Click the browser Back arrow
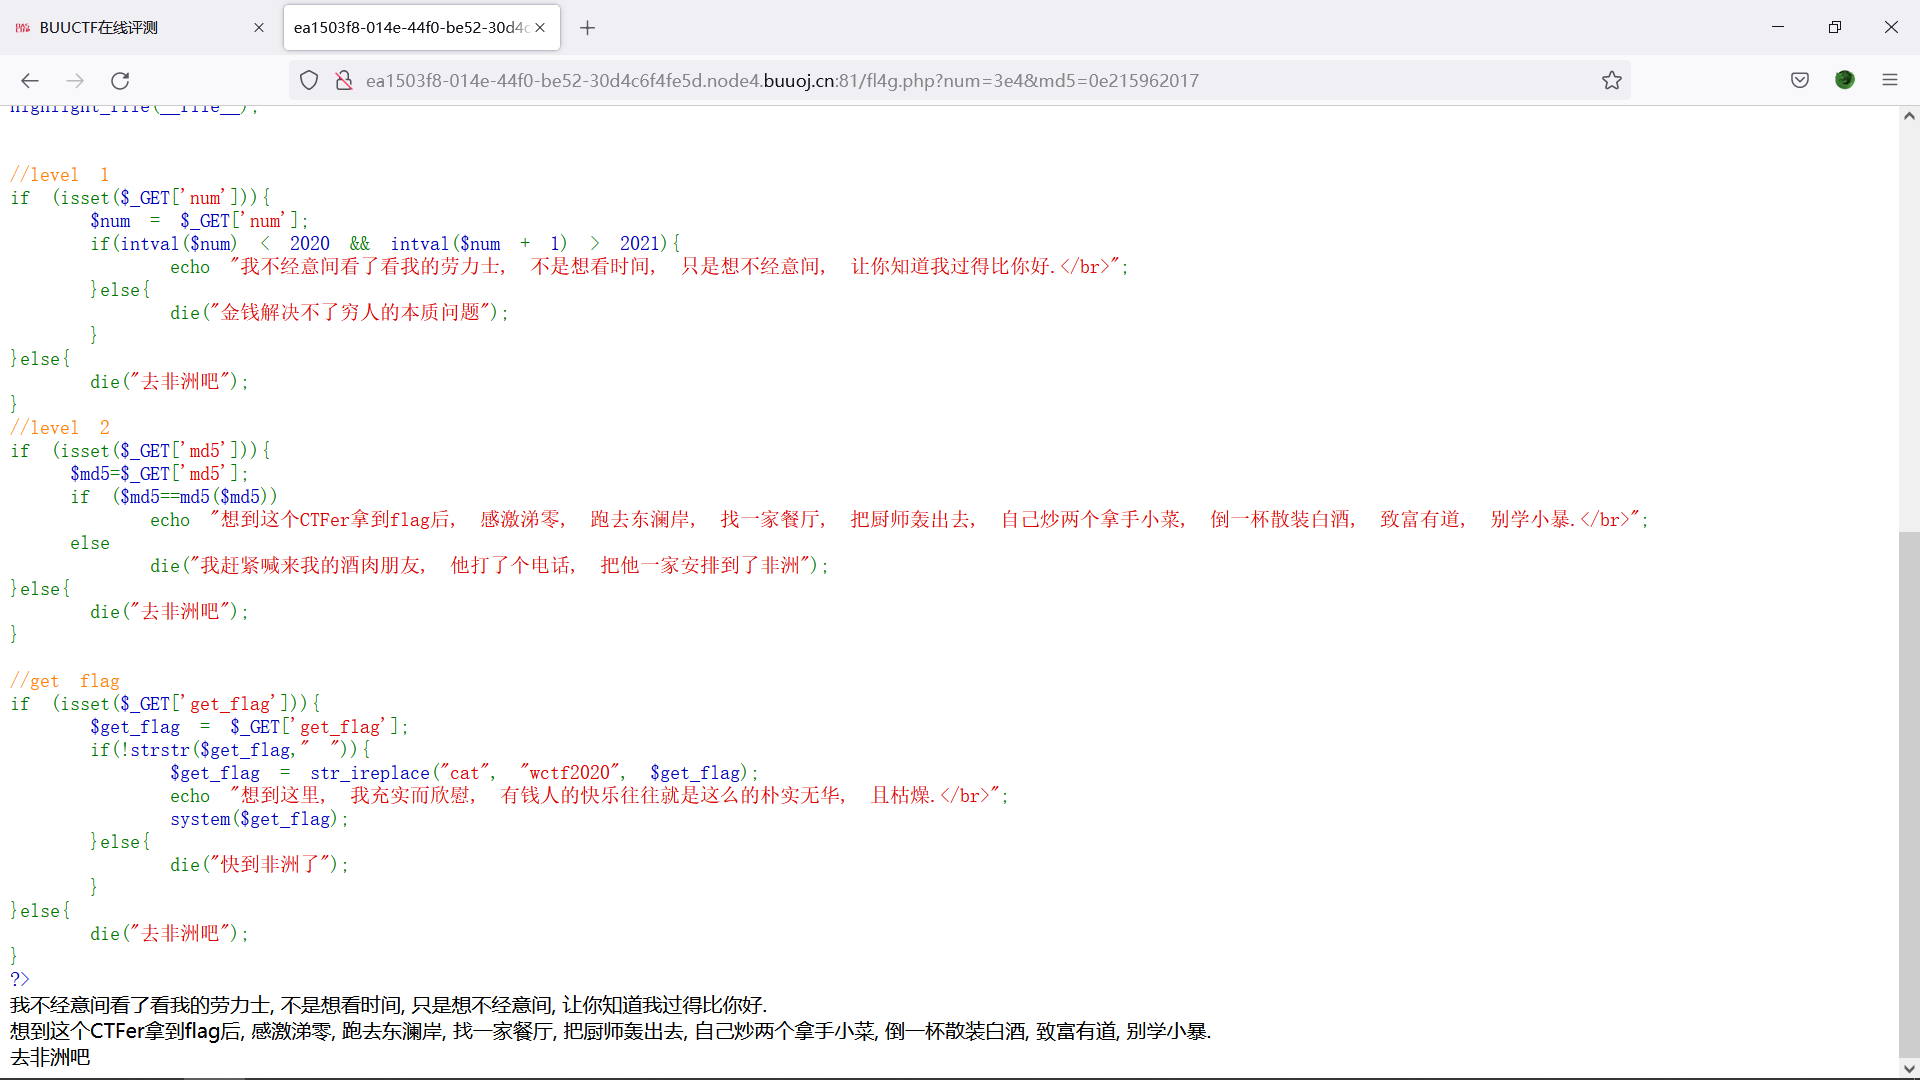 point(30,80)
